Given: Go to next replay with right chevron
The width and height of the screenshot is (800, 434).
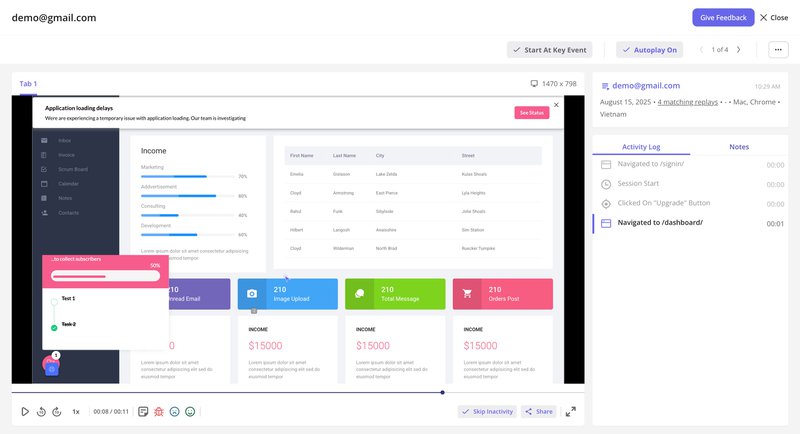Looking at the screenshot, I should (x=739, y=49).
